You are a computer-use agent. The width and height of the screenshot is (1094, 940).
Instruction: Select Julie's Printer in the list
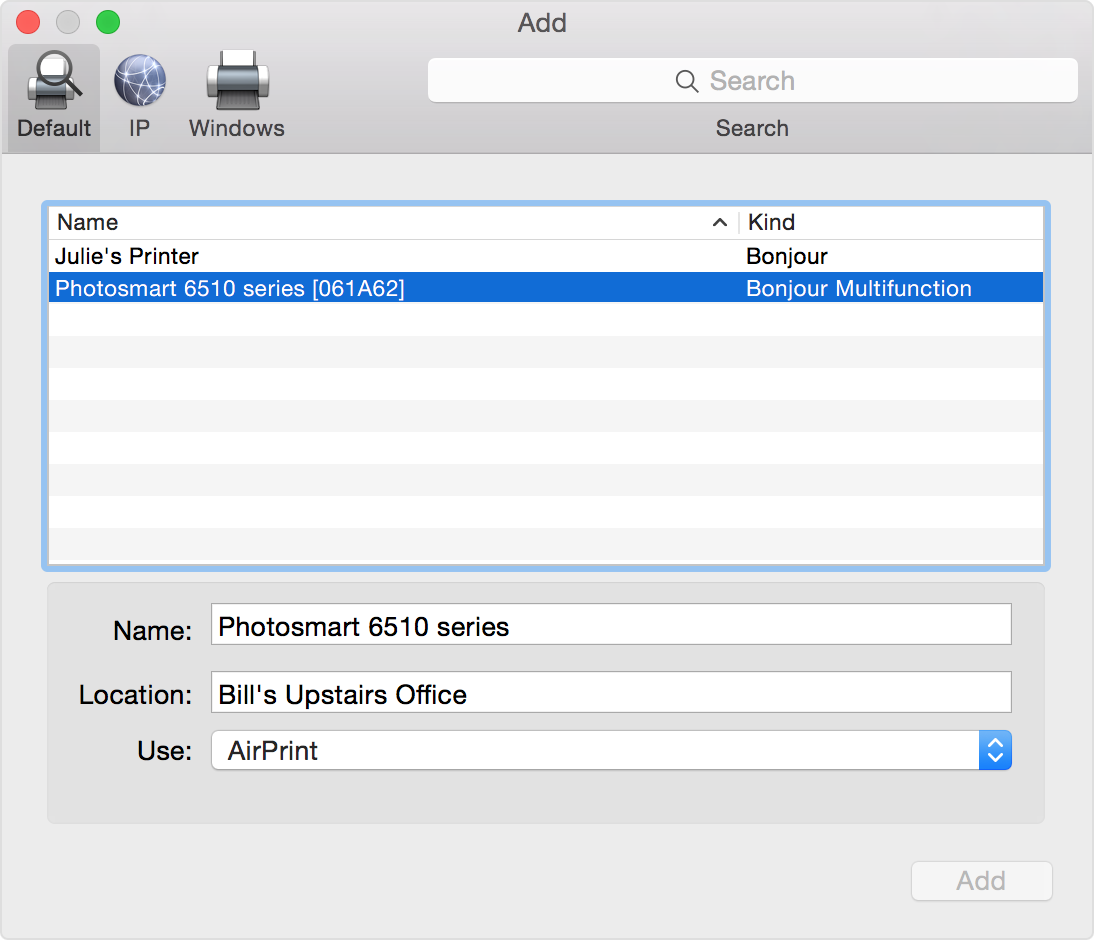point(546,256)
